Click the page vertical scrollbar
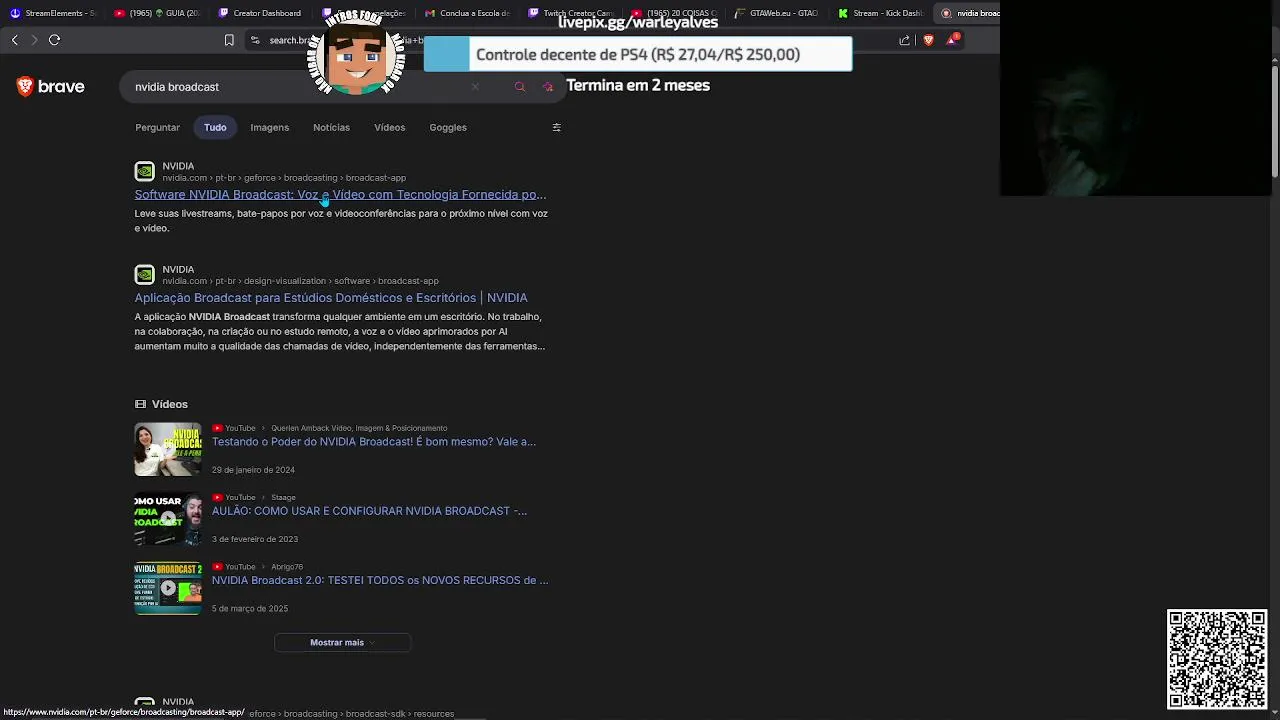Viewport: 1280px width, 720px height. click(x=1274, y=120)
